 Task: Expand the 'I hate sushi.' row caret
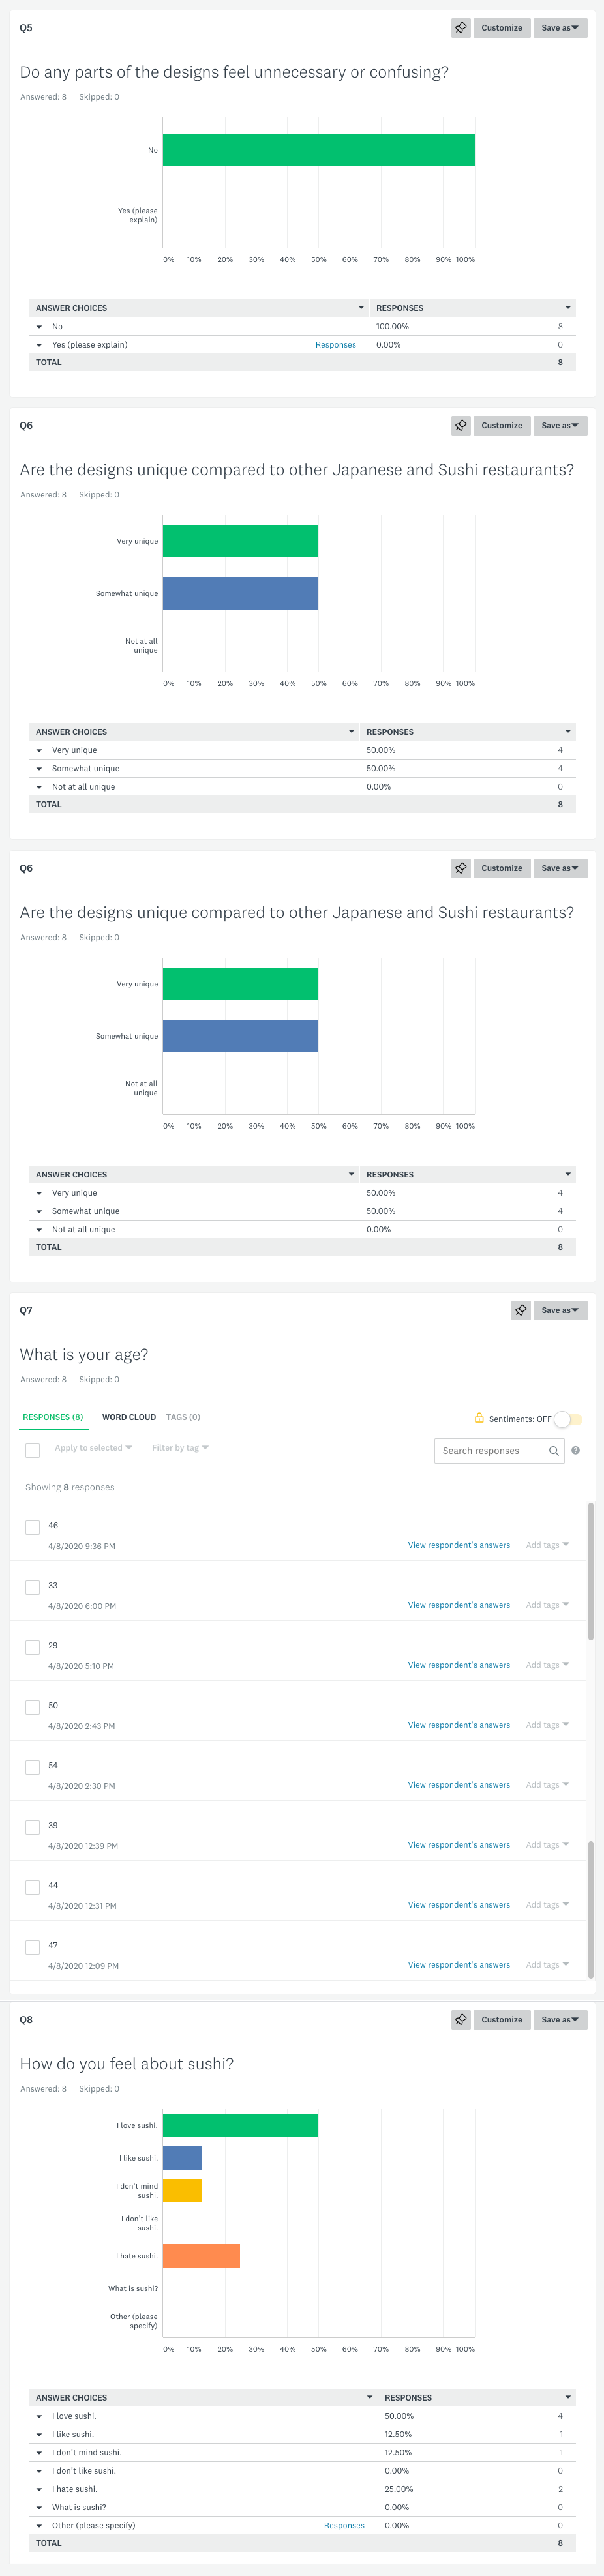(x=39, y=2489)
